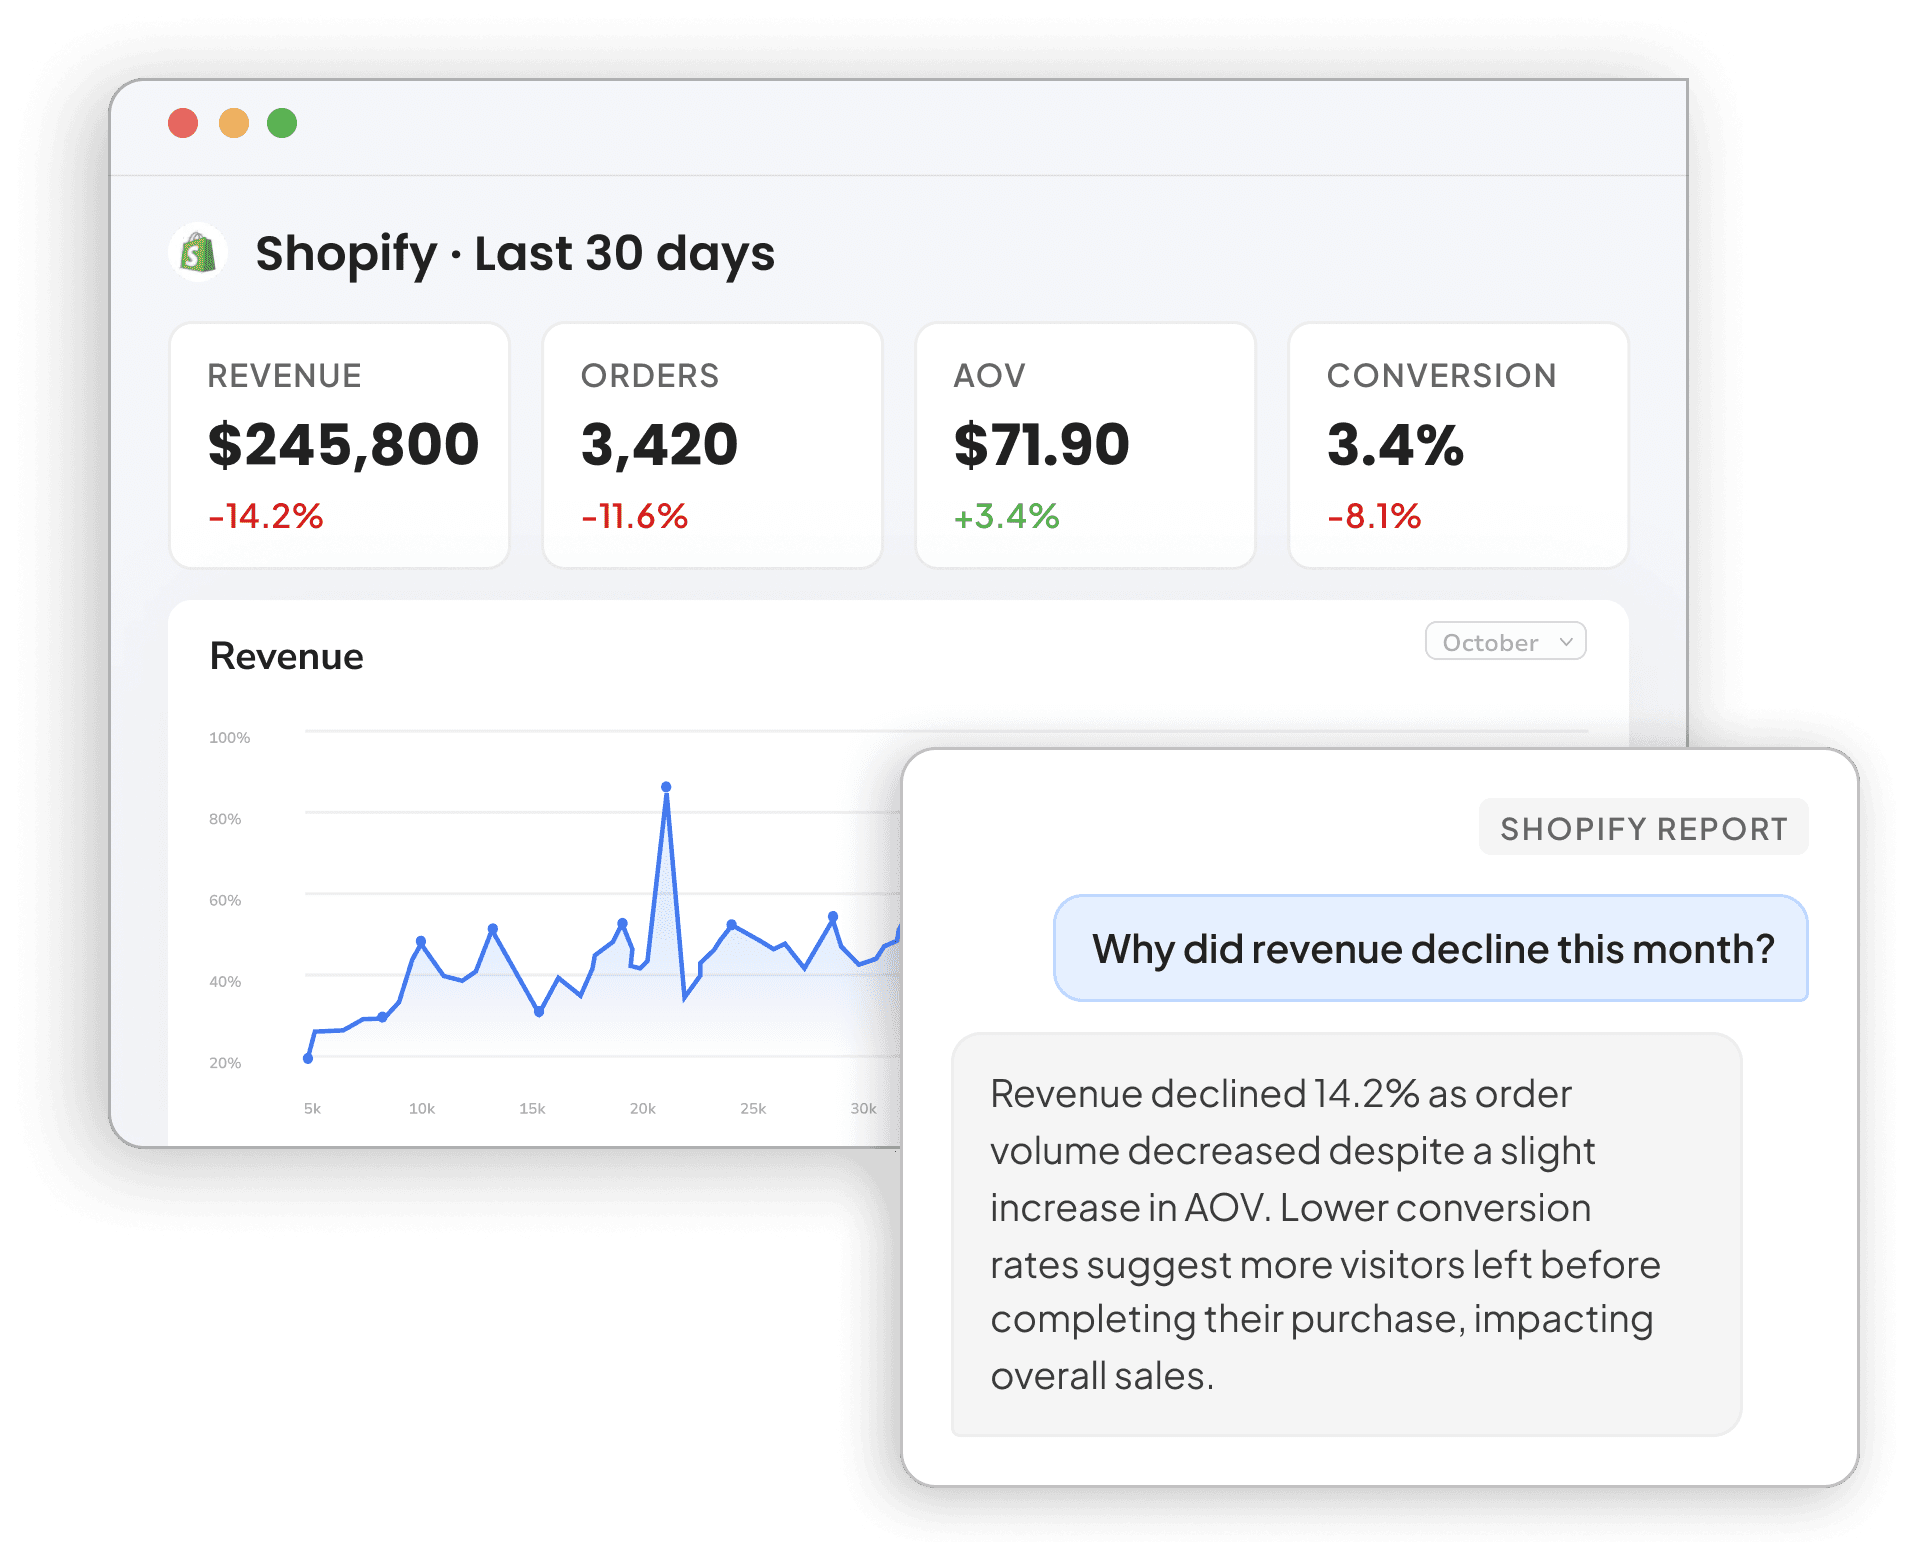Image resolution: width=1908 pixels, height=1542 pixels.
Task: Click the revenue decline answer text box
Action: pos(1347,1235)
